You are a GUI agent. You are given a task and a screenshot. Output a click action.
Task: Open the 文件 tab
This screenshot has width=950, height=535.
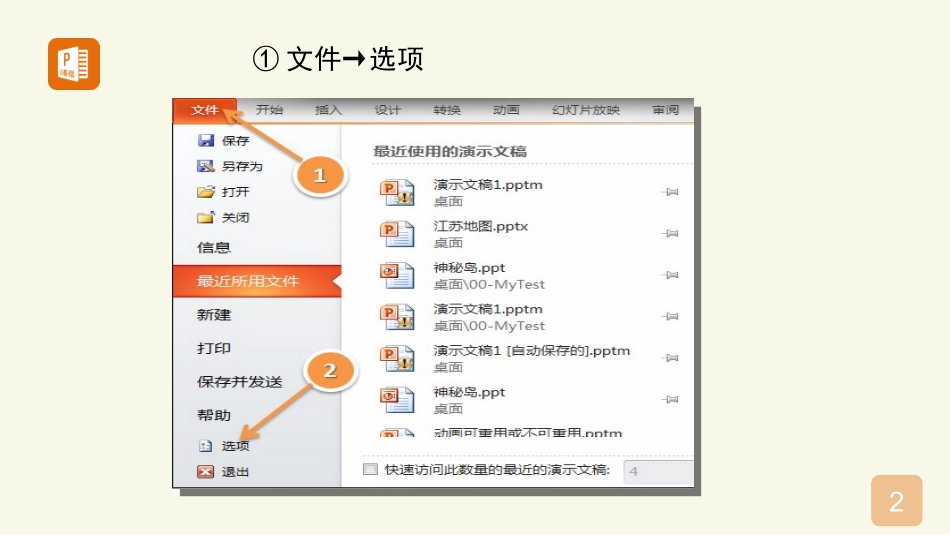pyautogui.click(x=205, y=110)
